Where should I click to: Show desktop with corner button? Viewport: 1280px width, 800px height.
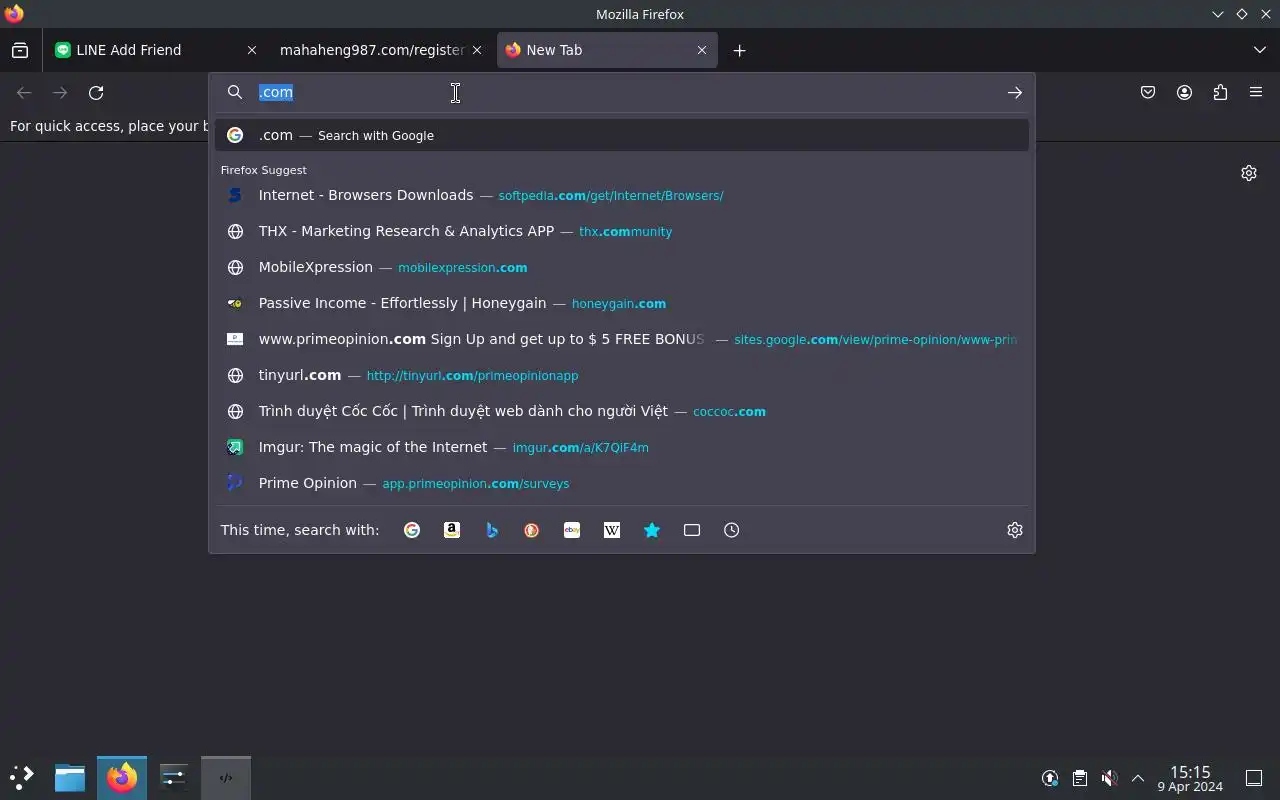click(x=1254, y=778)
